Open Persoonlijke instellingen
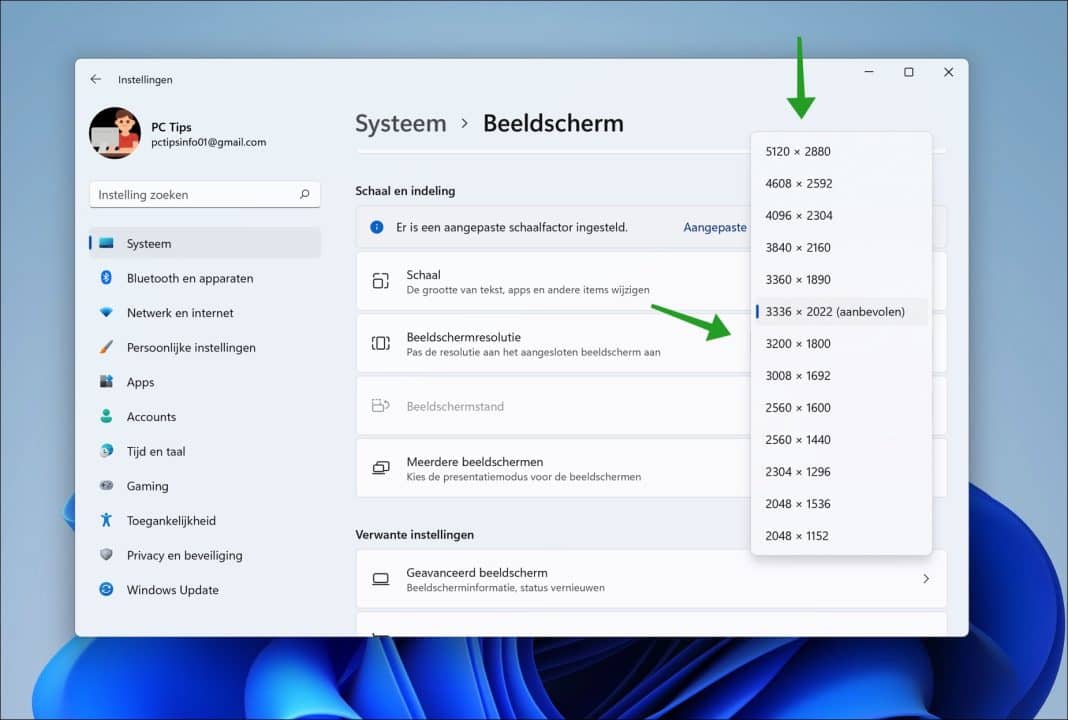The width and height of the screenshot is (1068, 720). pyautogui.click(x=205, y=347)
